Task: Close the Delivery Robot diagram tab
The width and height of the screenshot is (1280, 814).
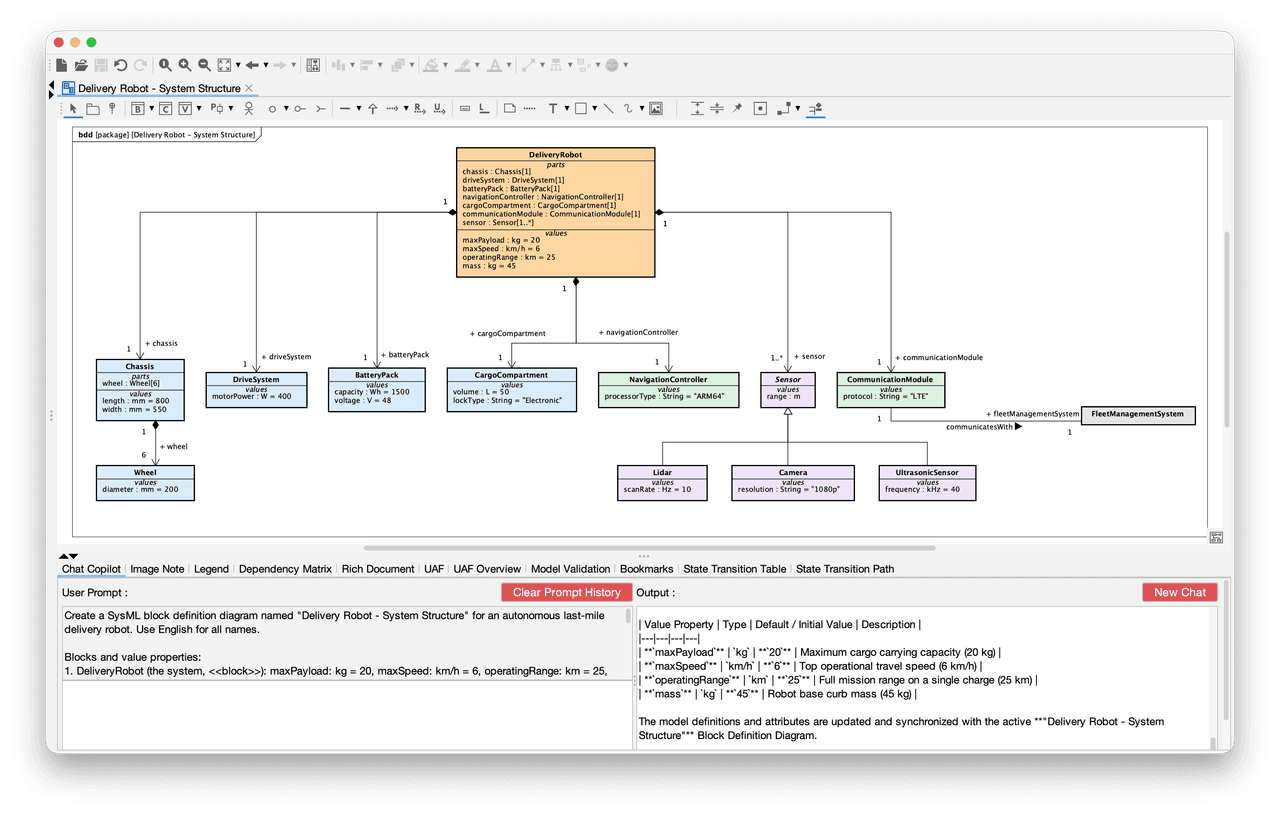Action: [249, 88]
